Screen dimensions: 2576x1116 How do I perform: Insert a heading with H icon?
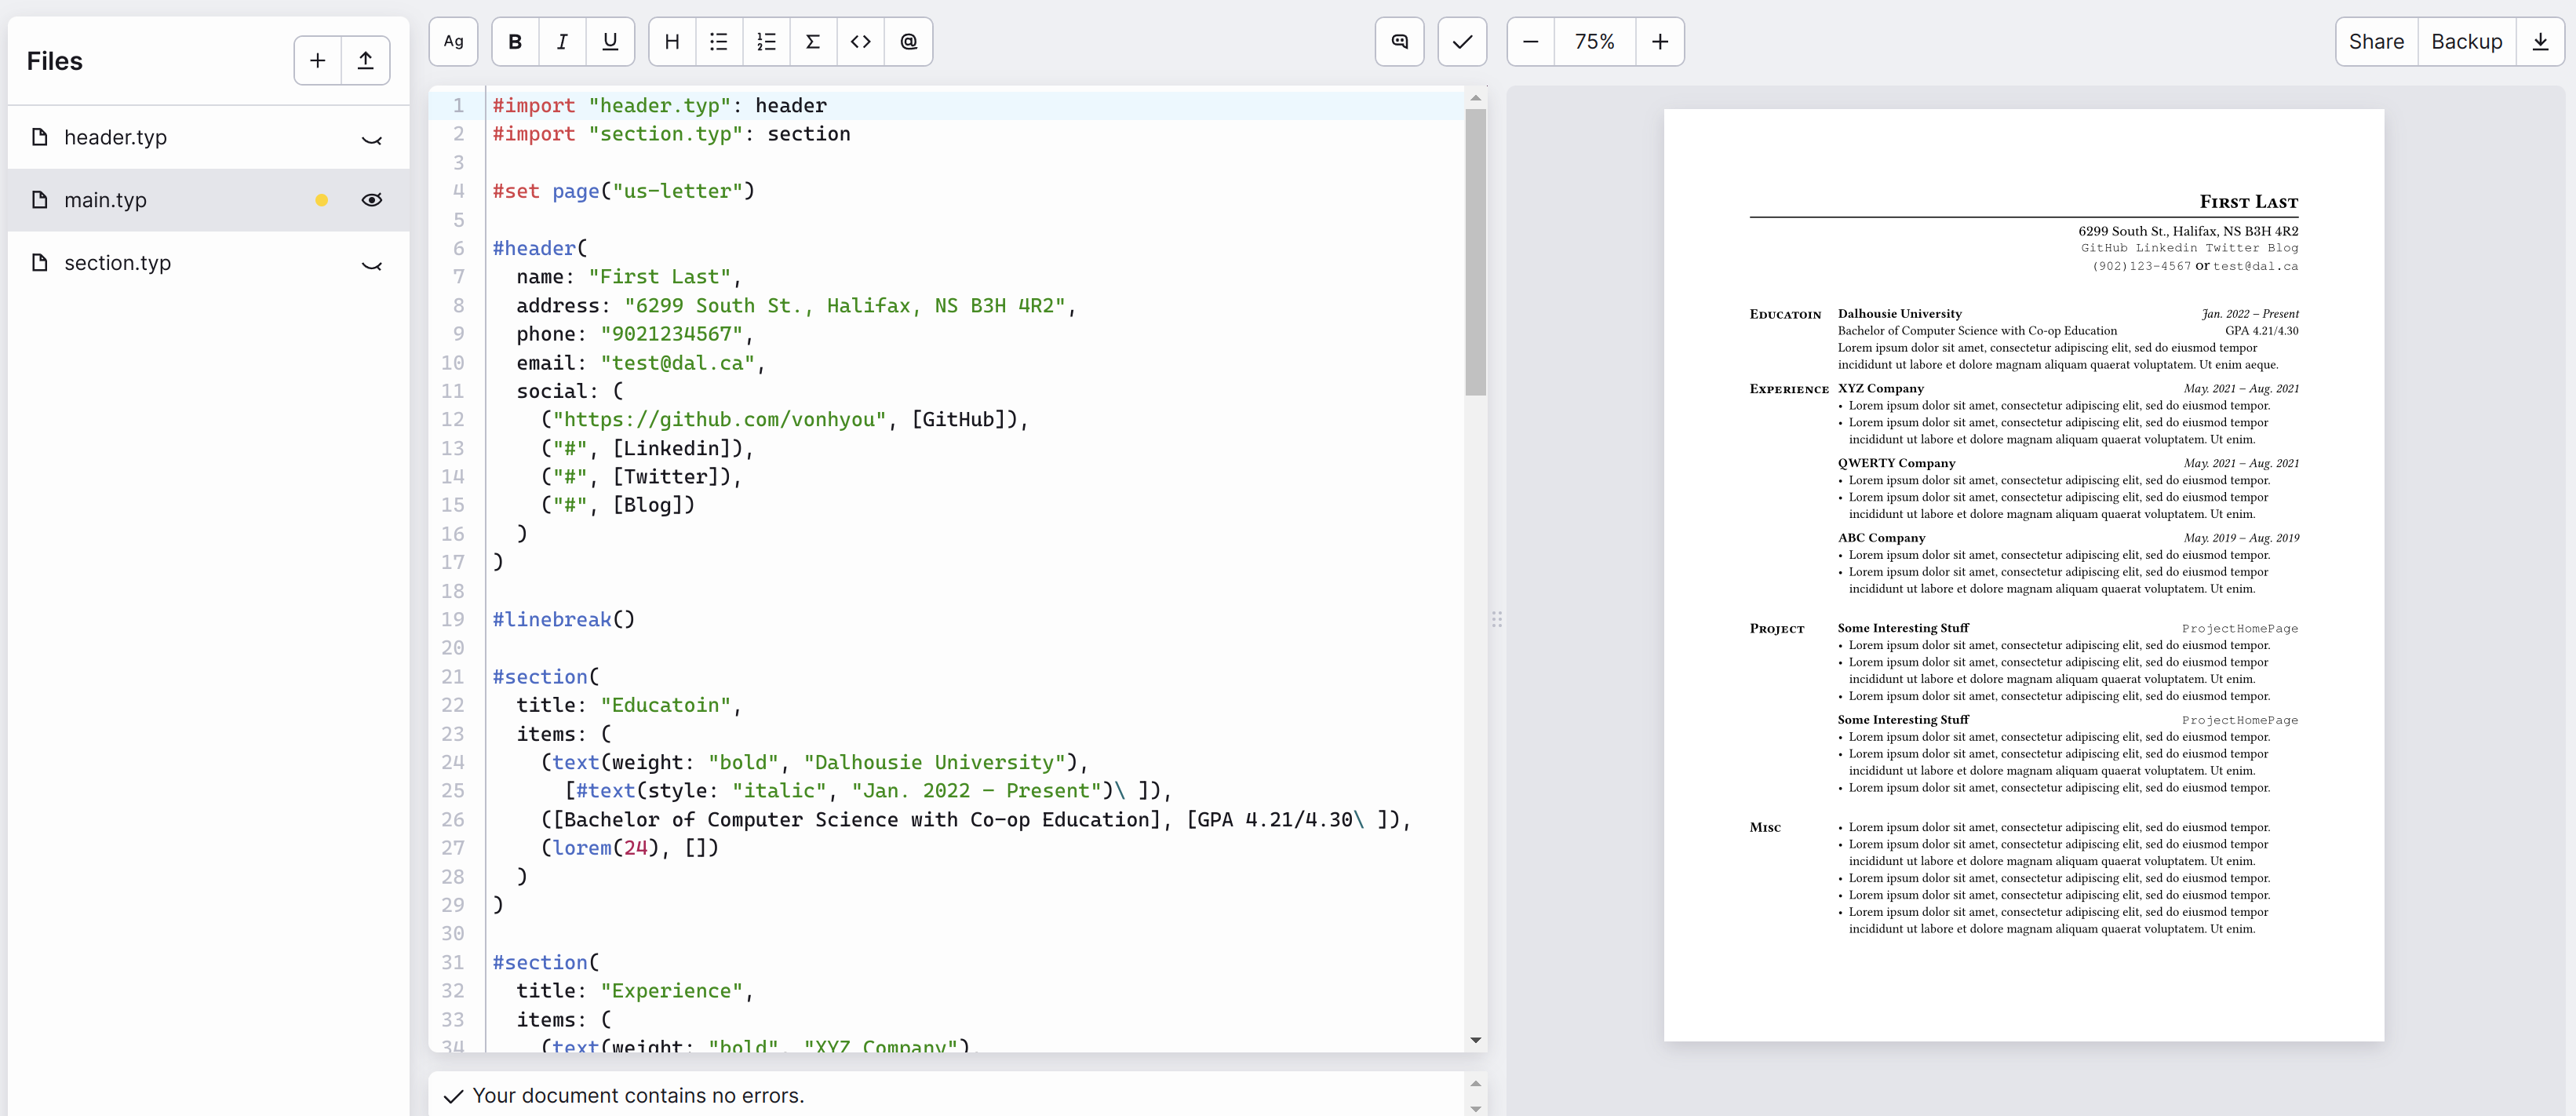click(x=672, y=42)
